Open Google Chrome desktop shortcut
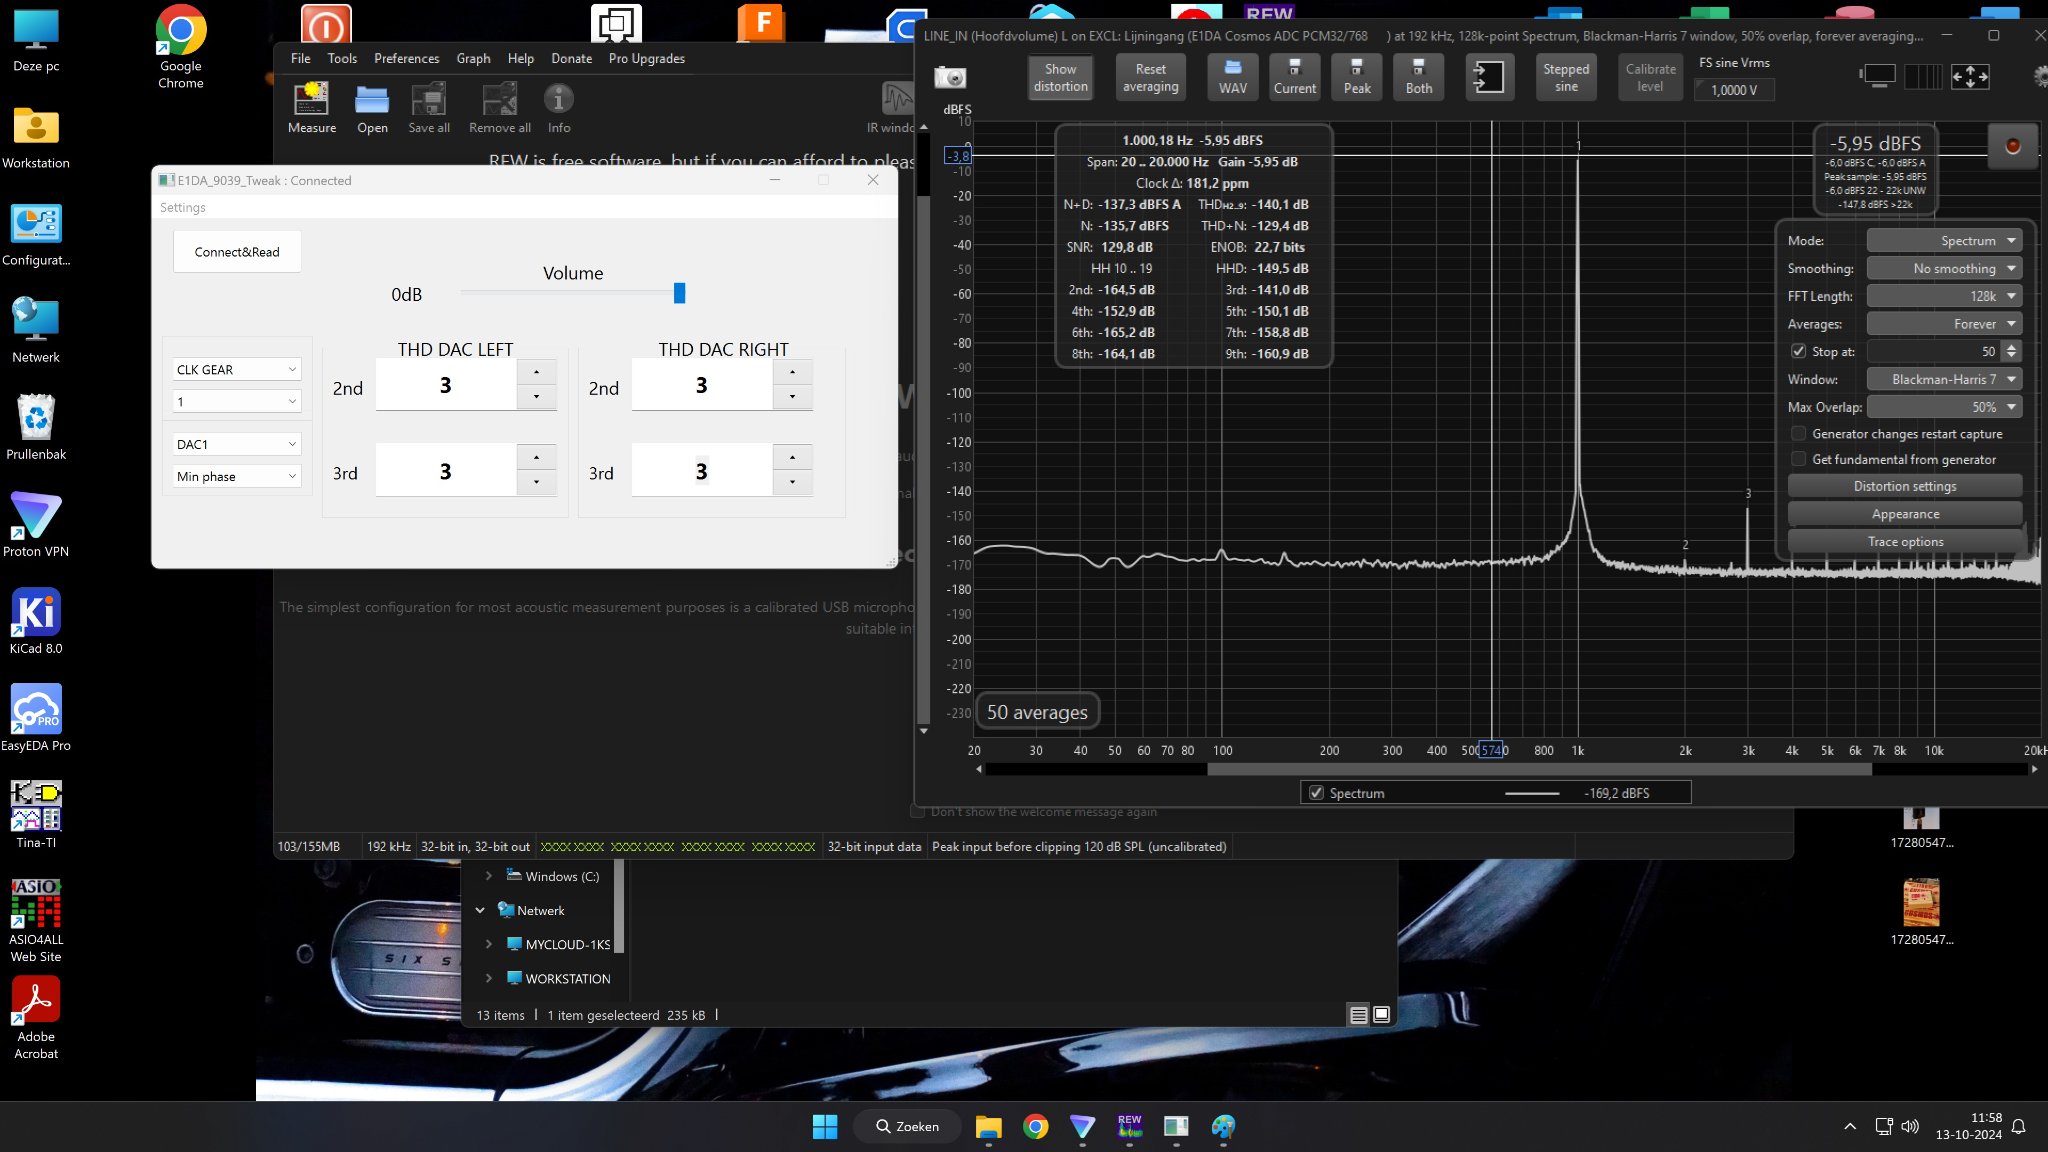The width and height of the screenshot is (2048, 1152). point(180,47)
